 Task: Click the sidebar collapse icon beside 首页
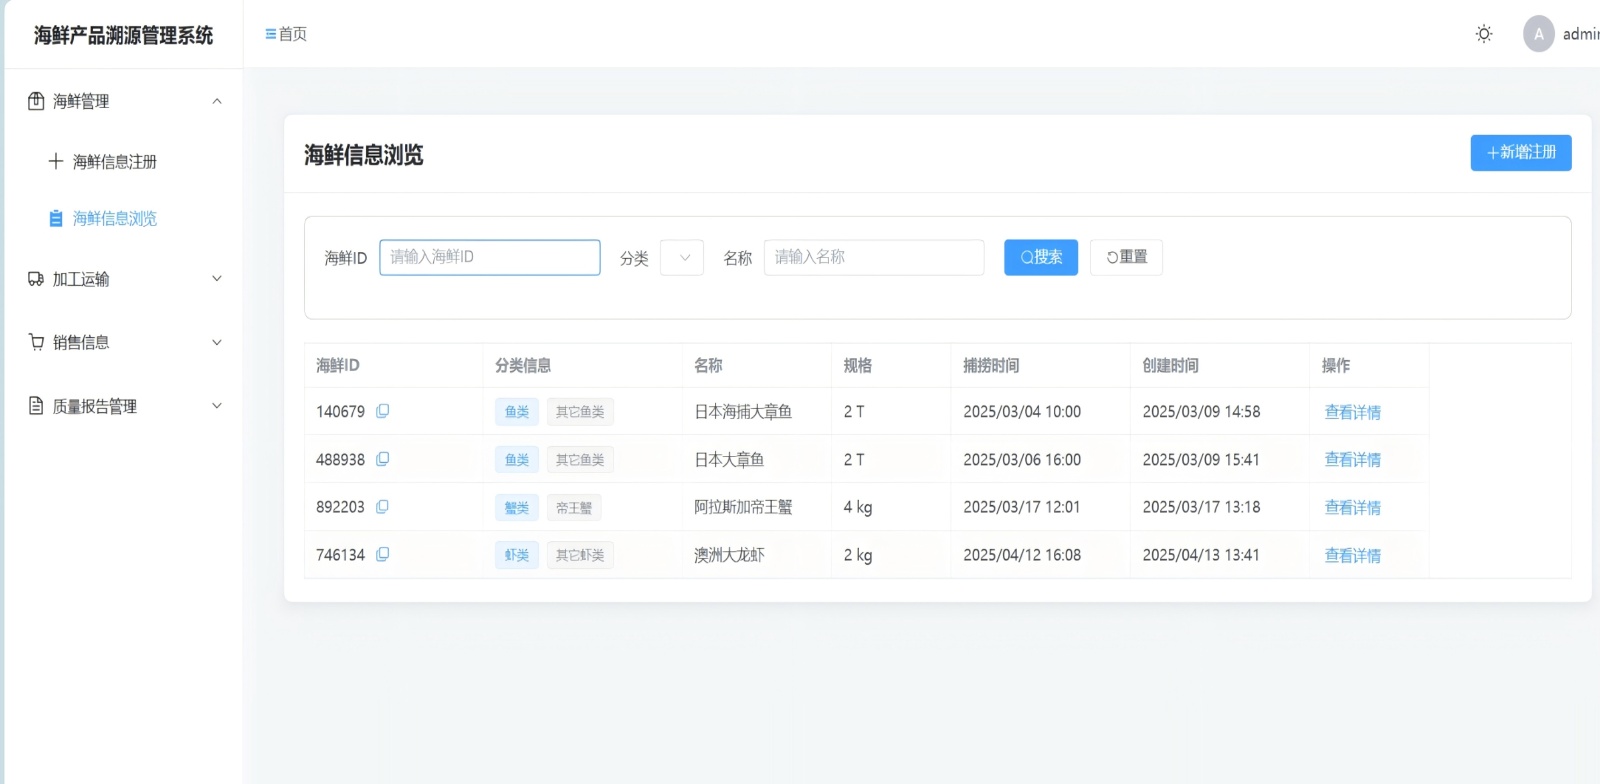coord(270,34)
